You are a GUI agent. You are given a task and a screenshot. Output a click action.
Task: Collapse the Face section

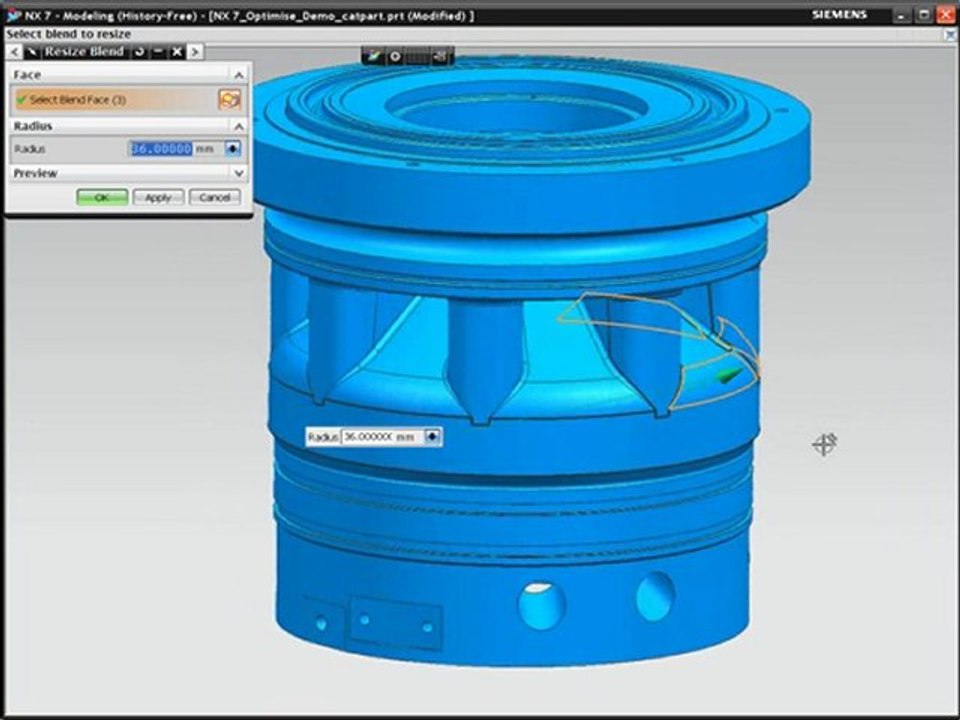pyautogui.click(x=239, y=75)
